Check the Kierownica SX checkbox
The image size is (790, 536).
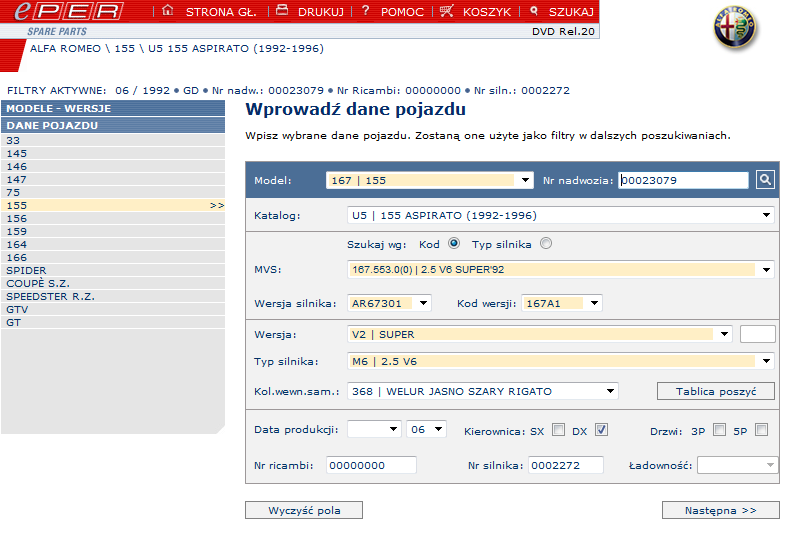558,430
